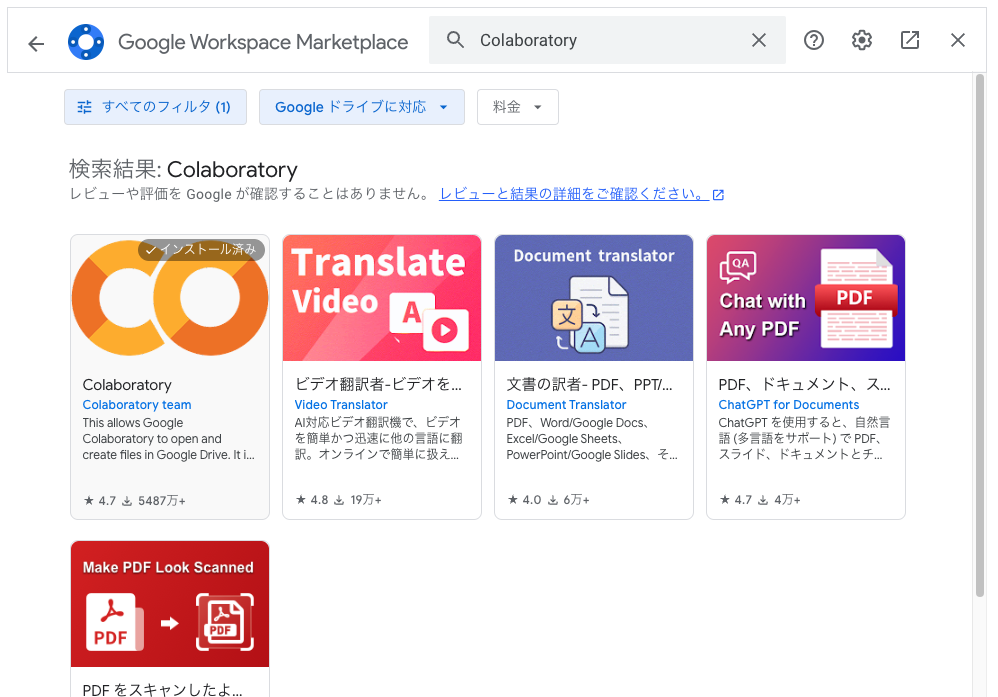
Task: Click the インストール済み badge on Colaboratory
Action: 201,250
